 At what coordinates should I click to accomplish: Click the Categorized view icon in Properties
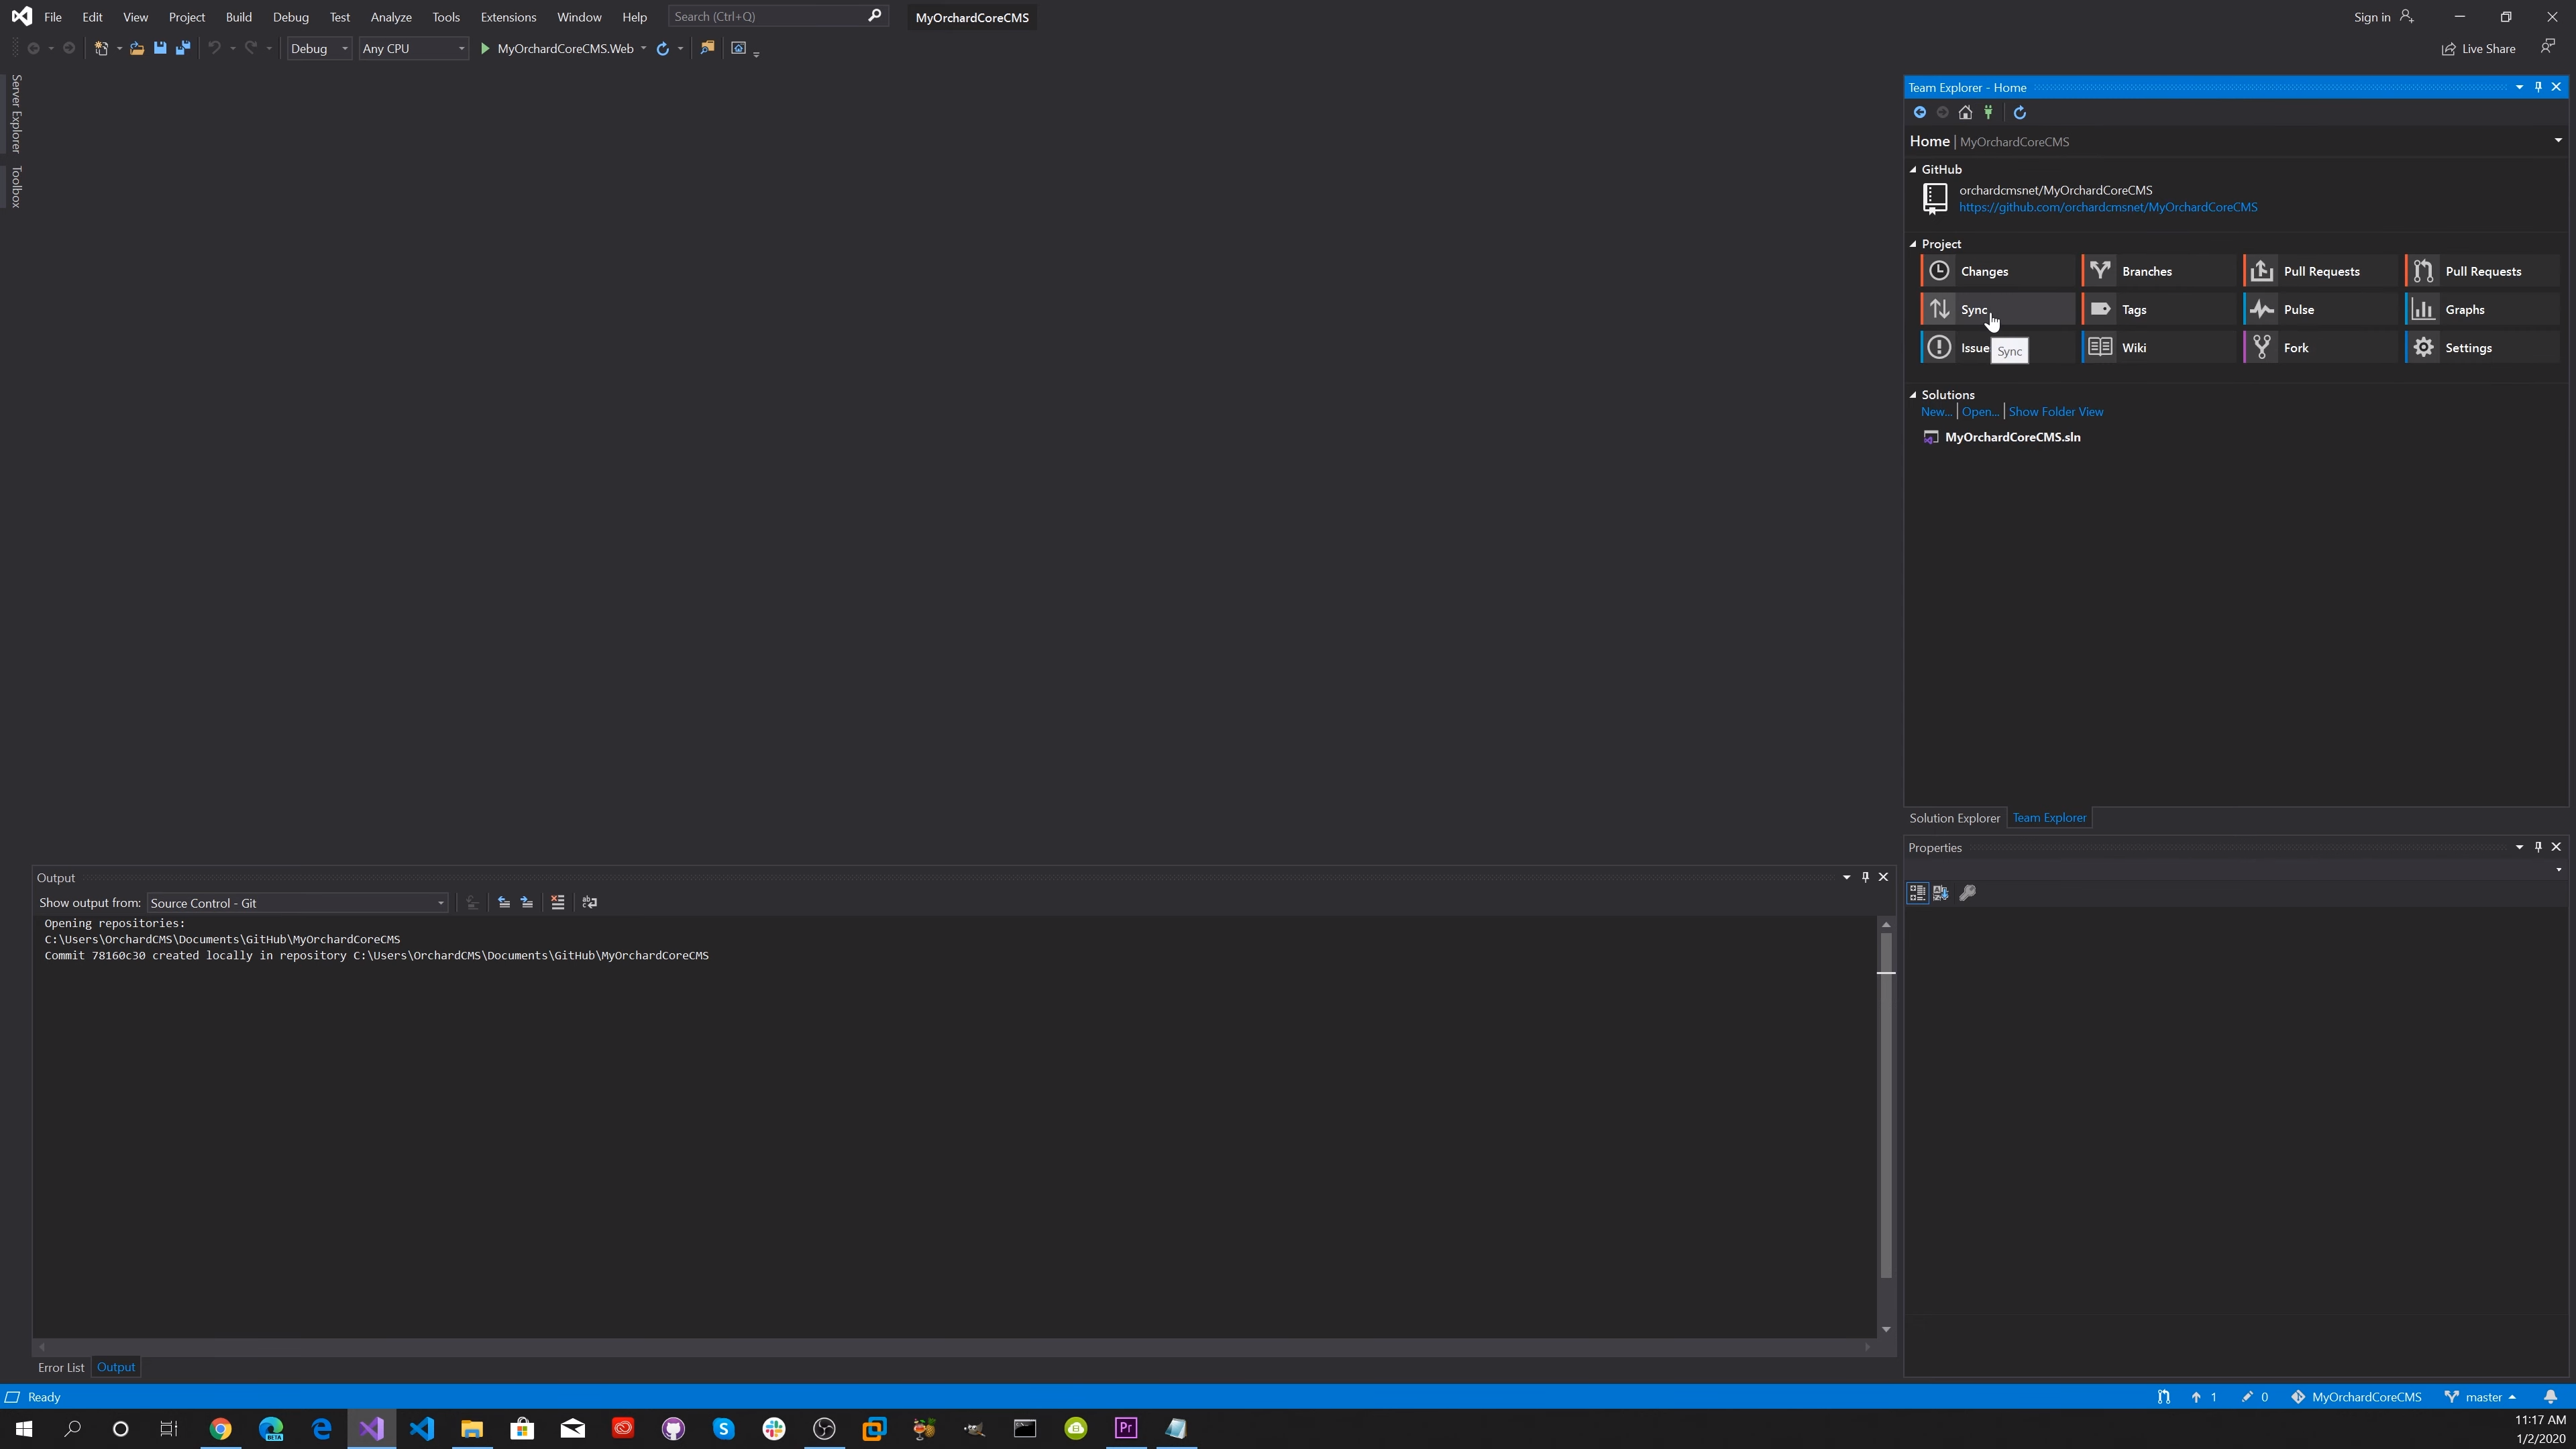tap(1917, 892)
